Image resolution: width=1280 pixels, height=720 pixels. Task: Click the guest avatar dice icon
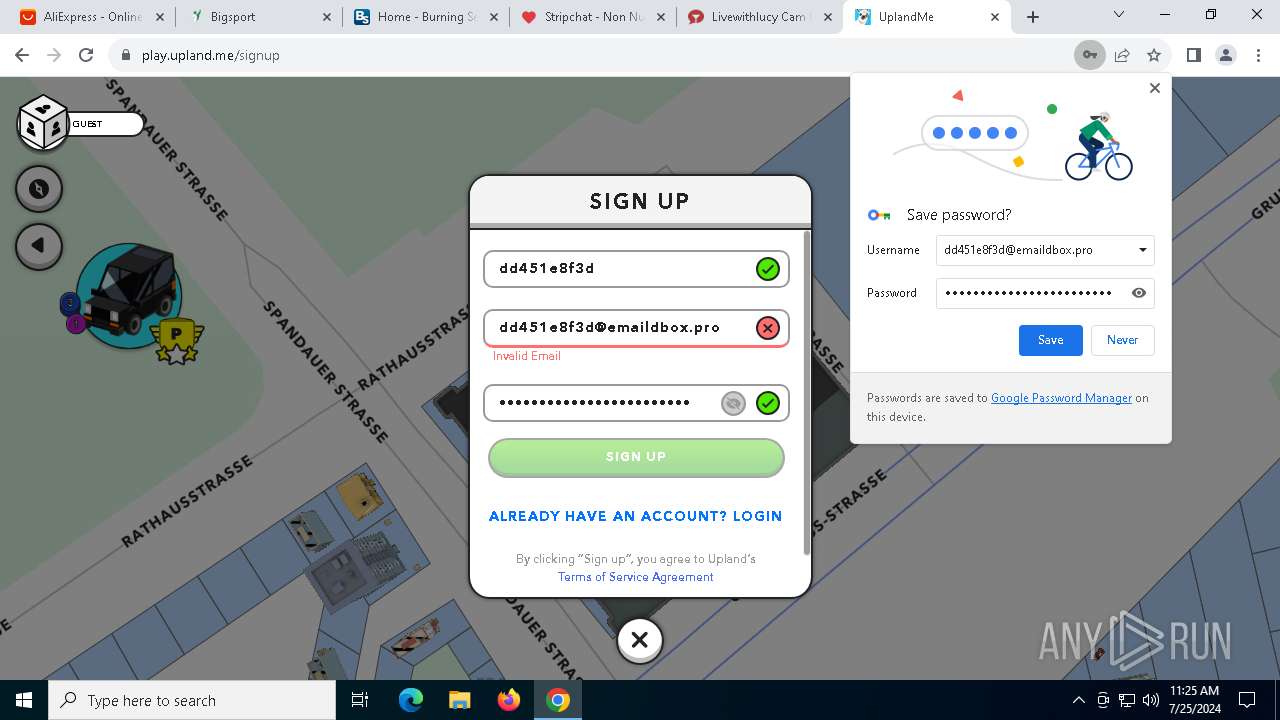point(43,123)
